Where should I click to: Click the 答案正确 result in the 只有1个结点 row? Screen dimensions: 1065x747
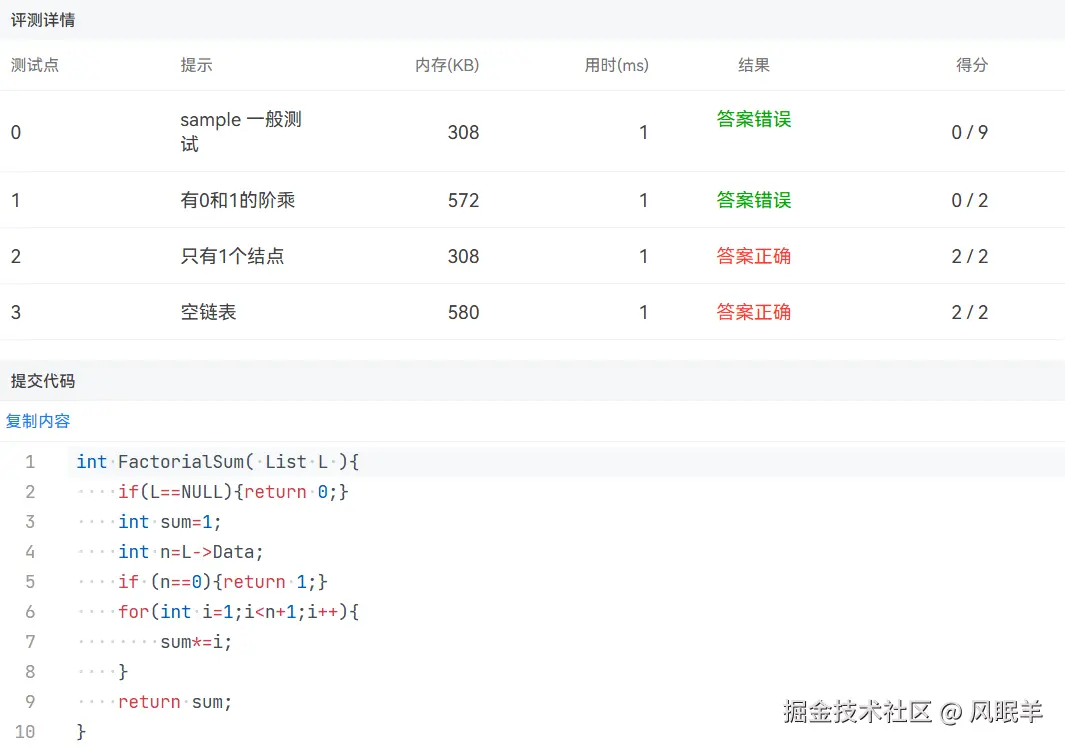coord(754,256)
